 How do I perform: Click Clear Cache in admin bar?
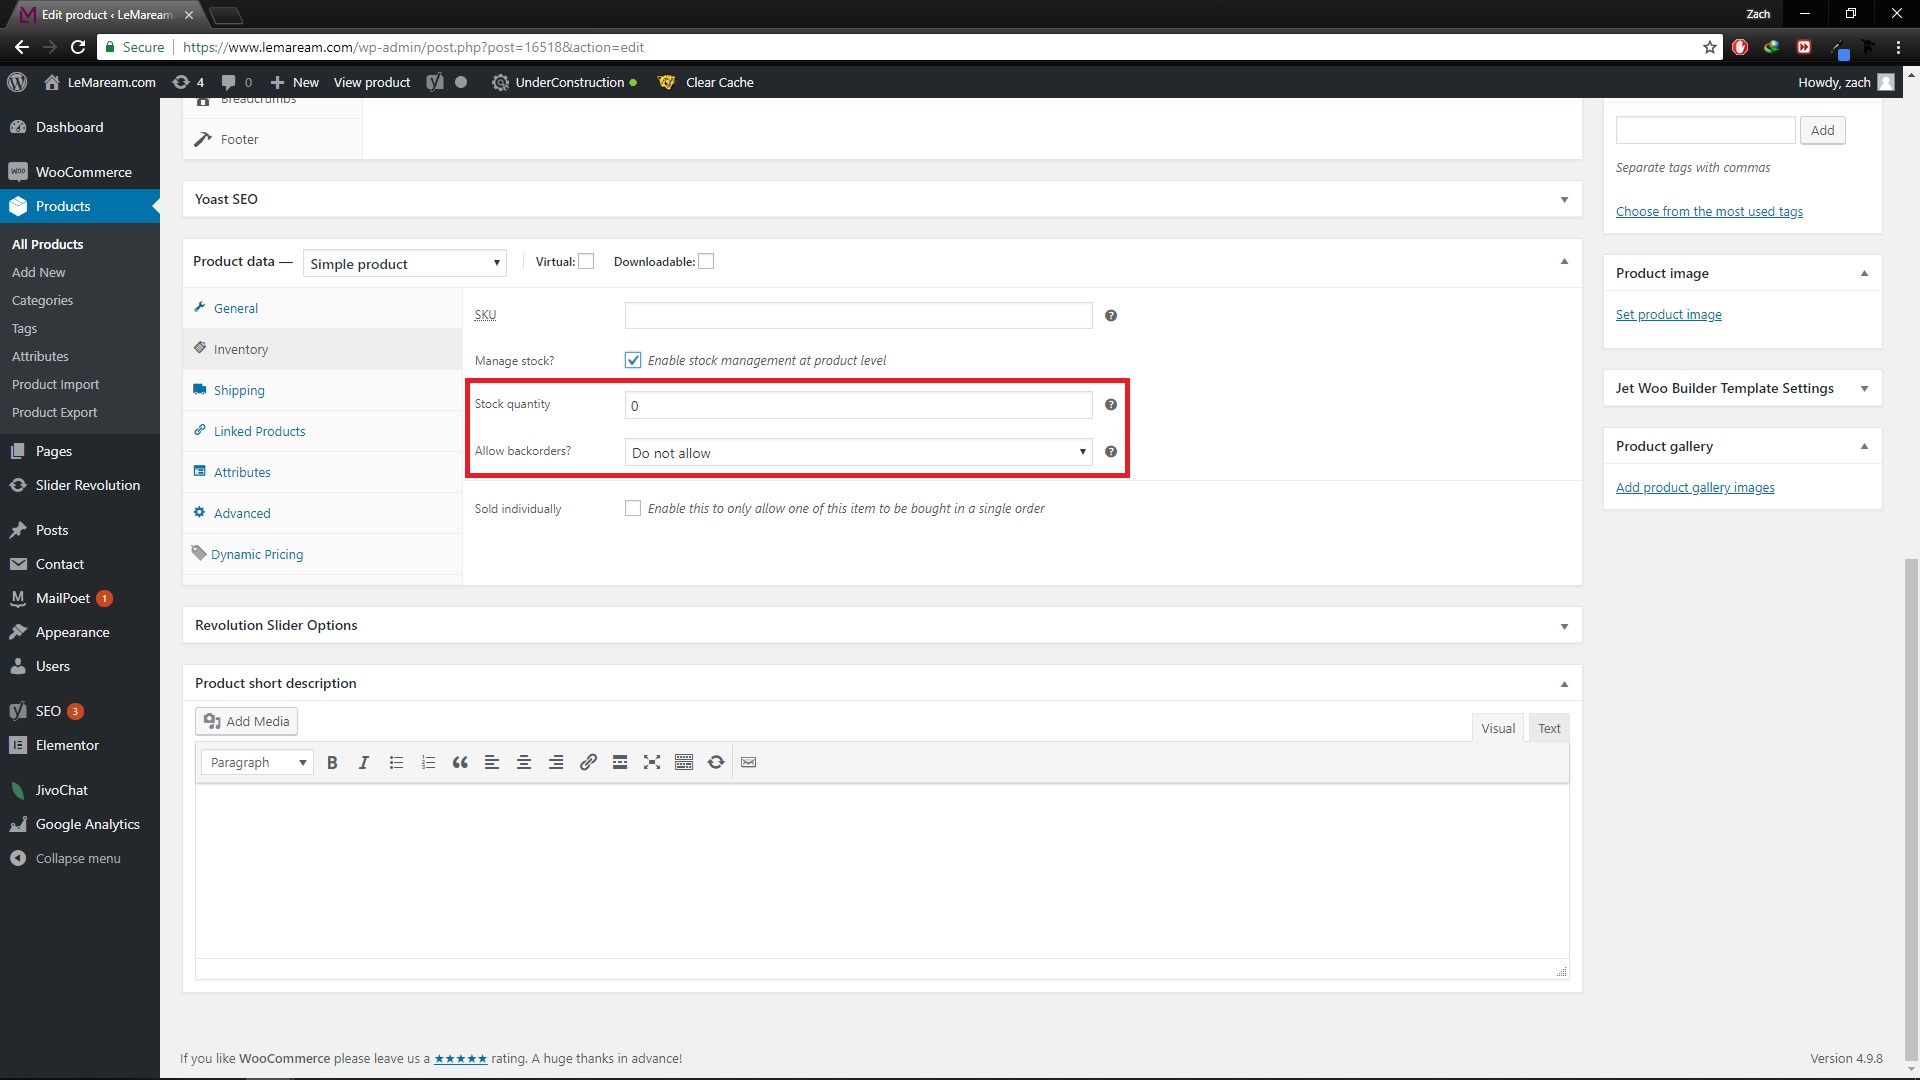coord(707,83)
